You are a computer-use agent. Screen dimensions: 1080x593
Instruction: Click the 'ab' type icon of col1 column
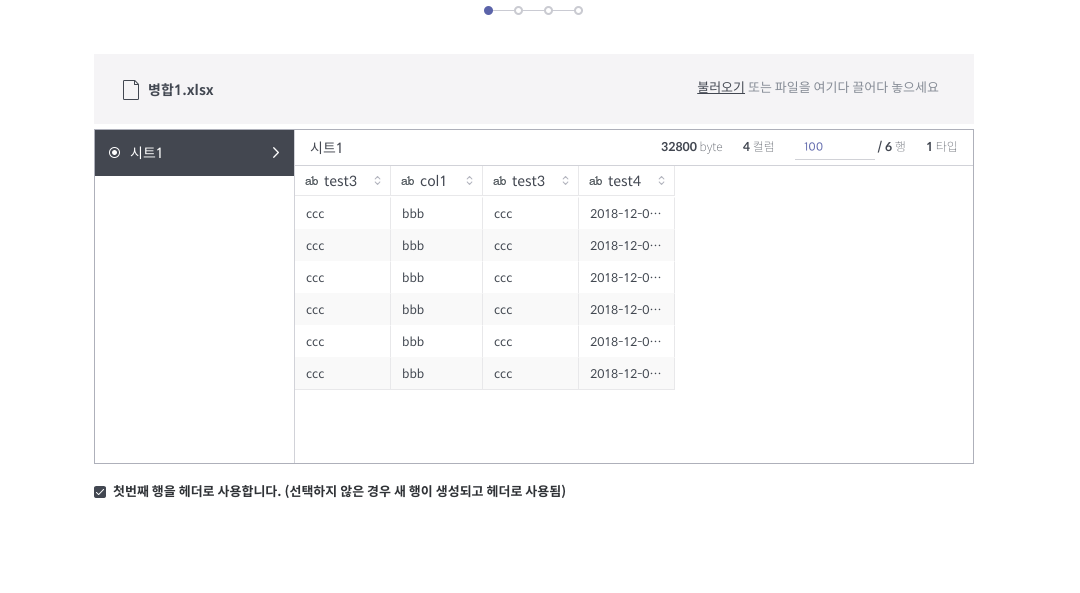pos(408,181)
